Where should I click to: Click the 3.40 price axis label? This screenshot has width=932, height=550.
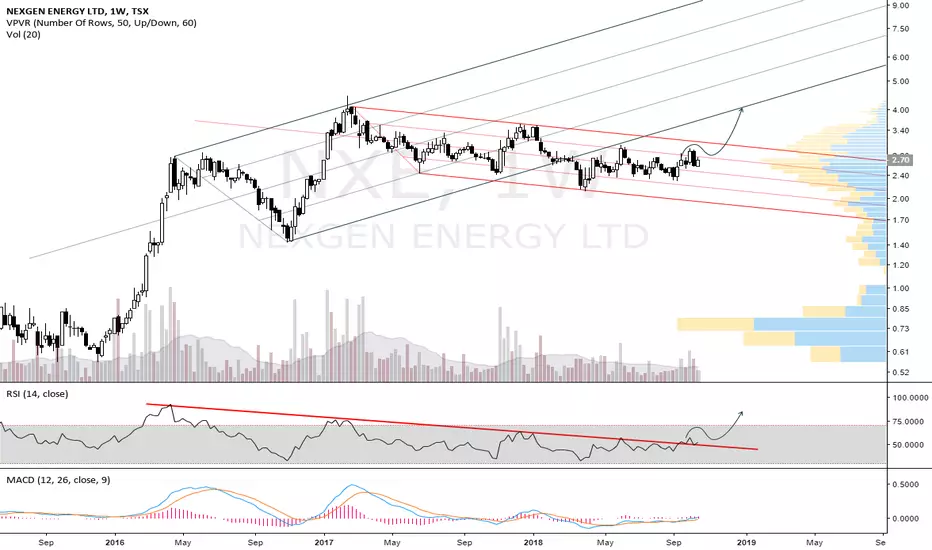[900, 131]
